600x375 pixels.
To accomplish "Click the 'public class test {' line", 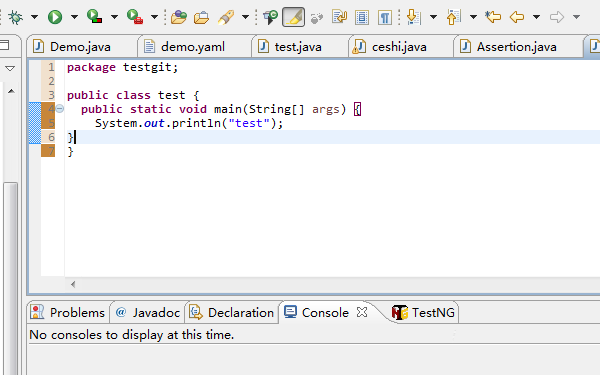I will coord(133,95).
